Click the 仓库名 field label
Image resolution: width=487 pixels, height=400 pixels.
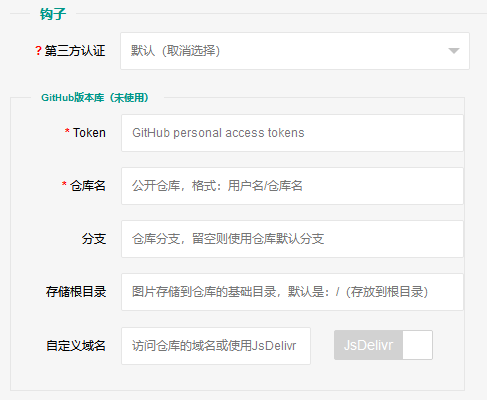[x=88, y=186]
